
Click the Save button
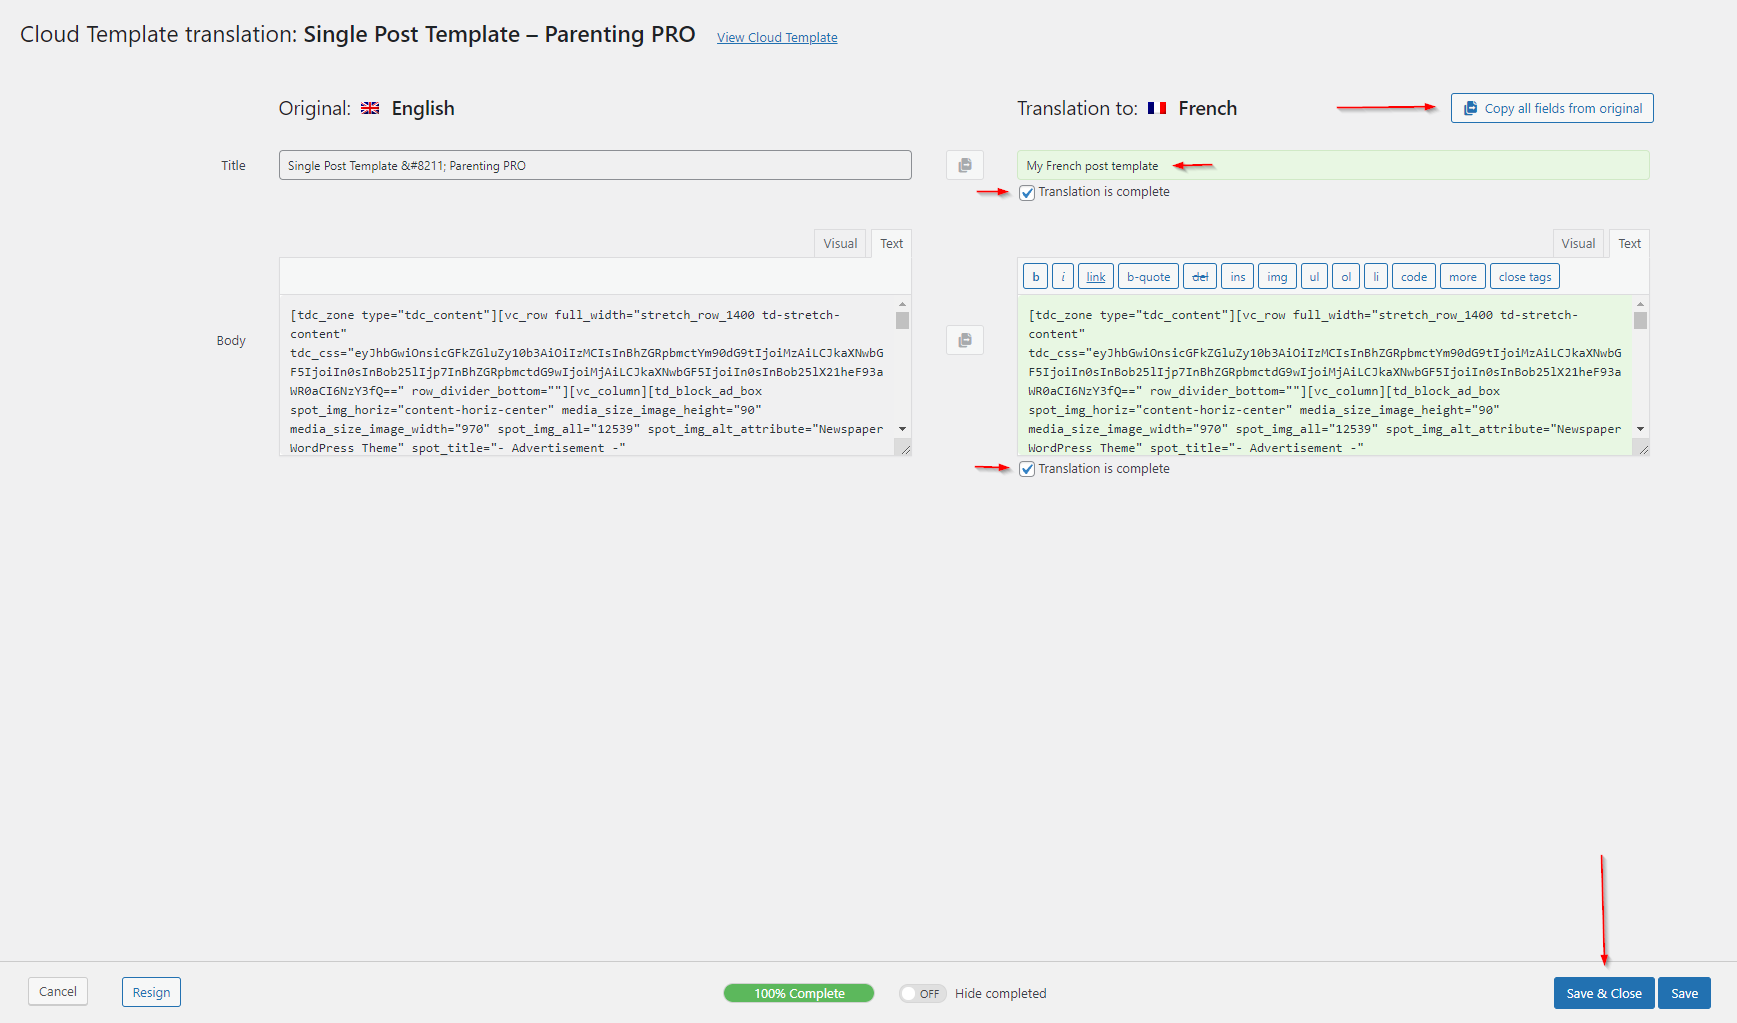click(x=1684, y=993)
